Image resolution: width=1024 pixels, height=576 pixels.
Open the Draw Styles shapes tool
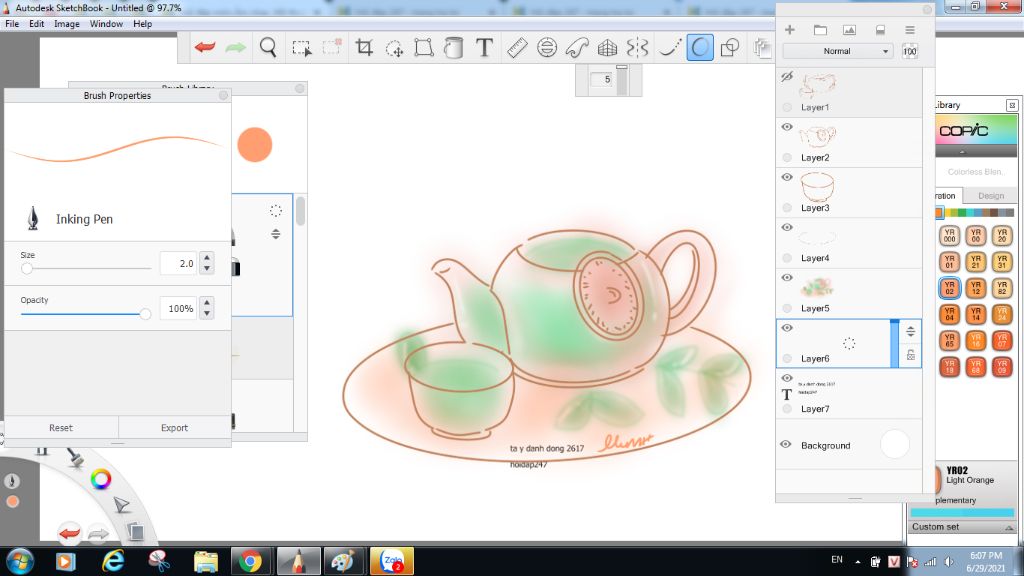[x=729, y=47]
